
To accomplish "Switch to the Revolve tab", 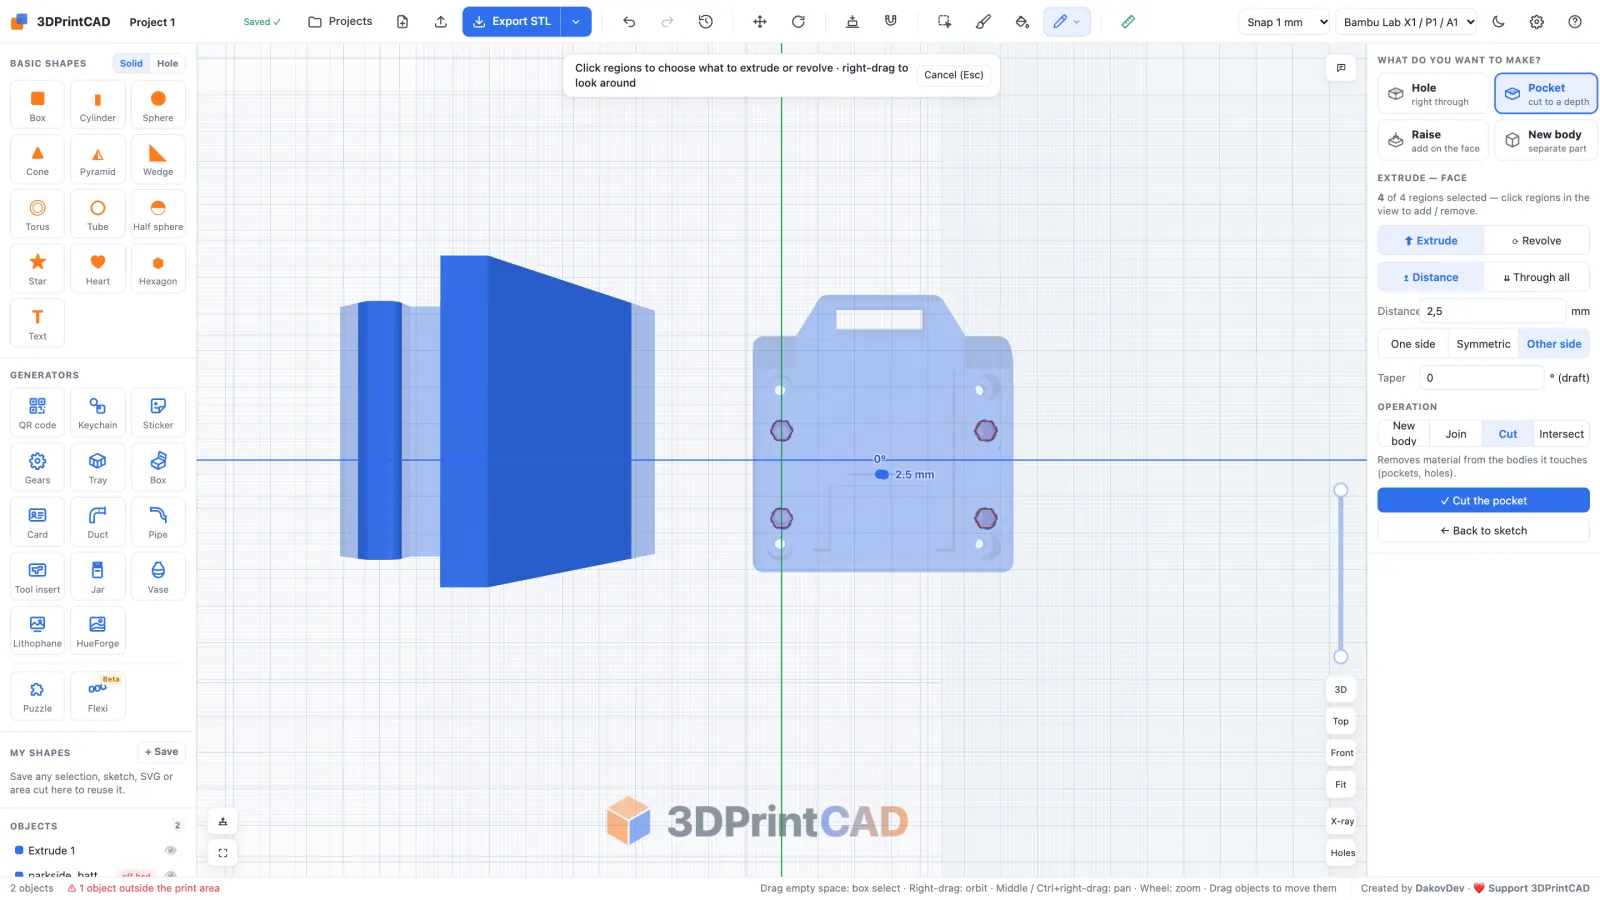I will (1536, 241).
